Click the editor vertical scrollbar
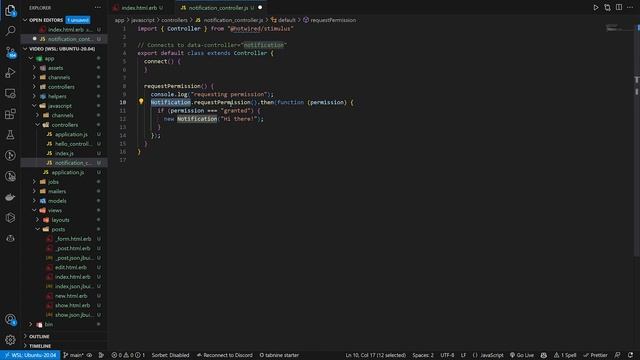 [x=637, y=139]
